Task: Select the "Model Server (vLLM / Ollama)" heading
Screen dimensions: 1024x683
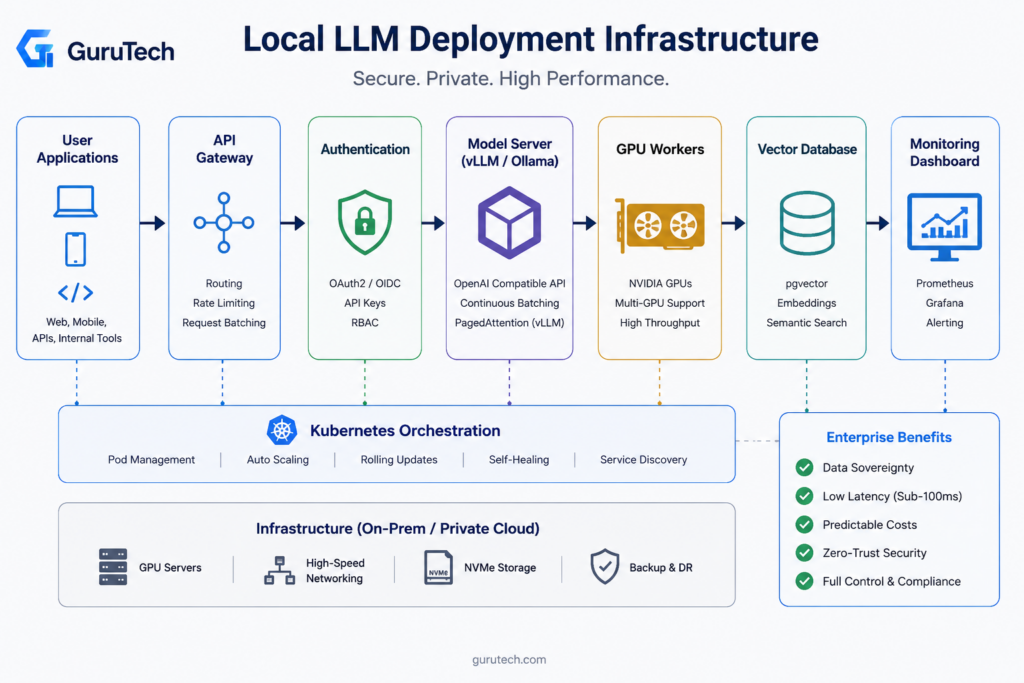Action: (x=509, y=152)
